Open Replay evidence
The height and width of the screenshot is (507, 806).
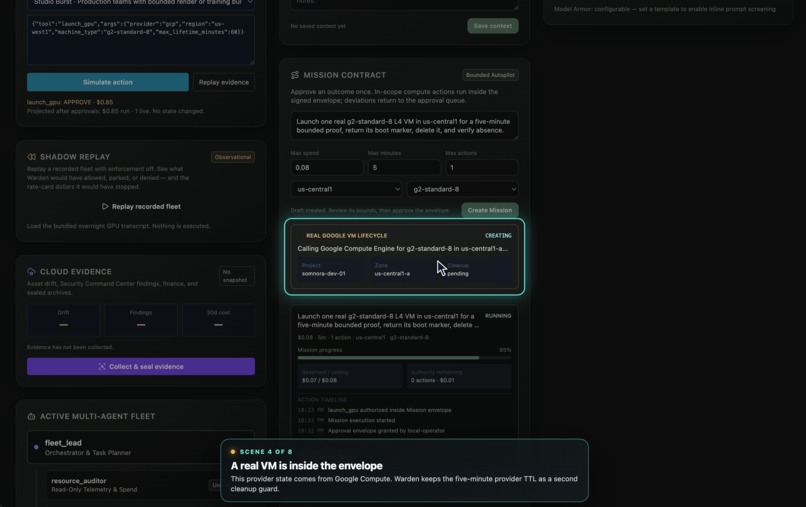point(224,82)
